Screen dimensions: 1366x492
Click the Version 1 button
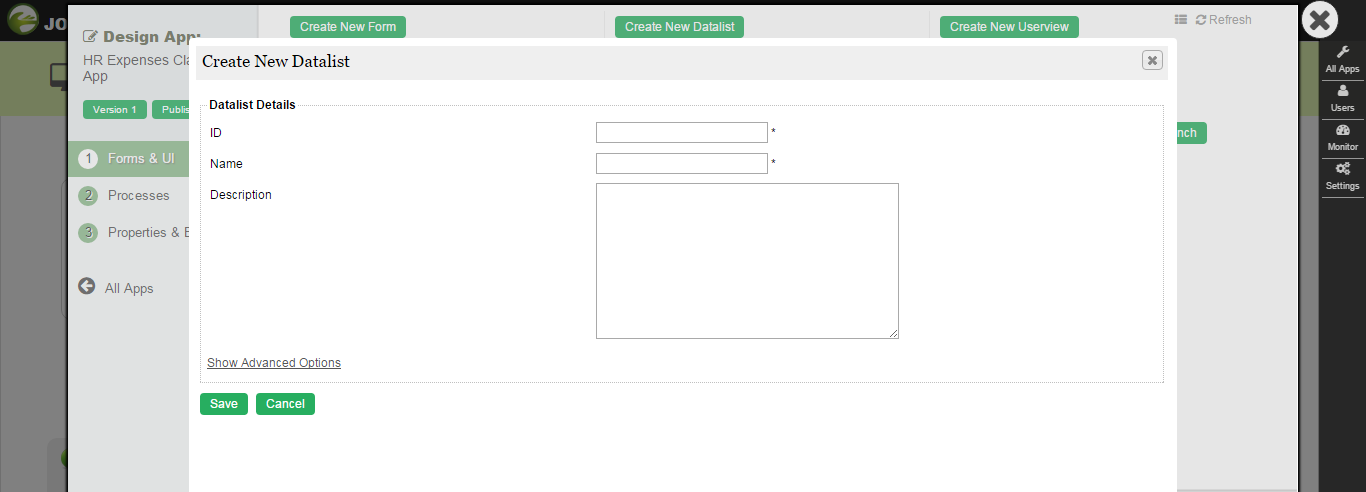click(x=115, y=110)
